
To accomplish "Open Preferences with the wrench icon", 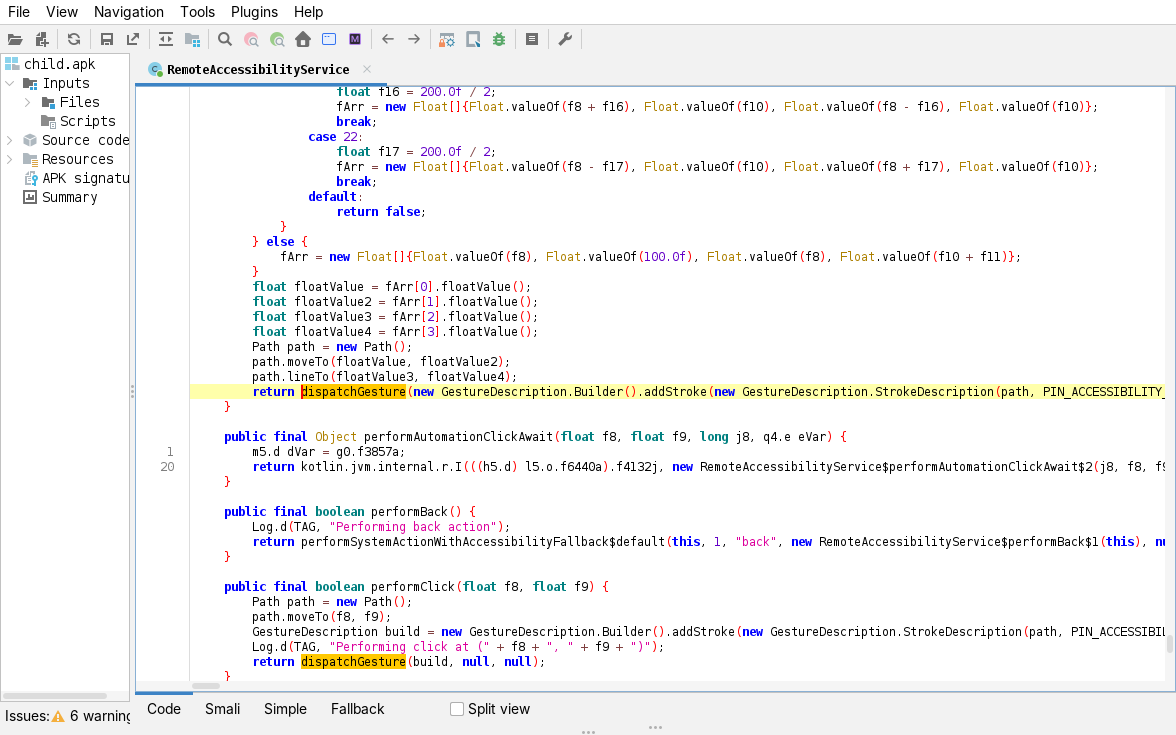I will coord(566,40).
